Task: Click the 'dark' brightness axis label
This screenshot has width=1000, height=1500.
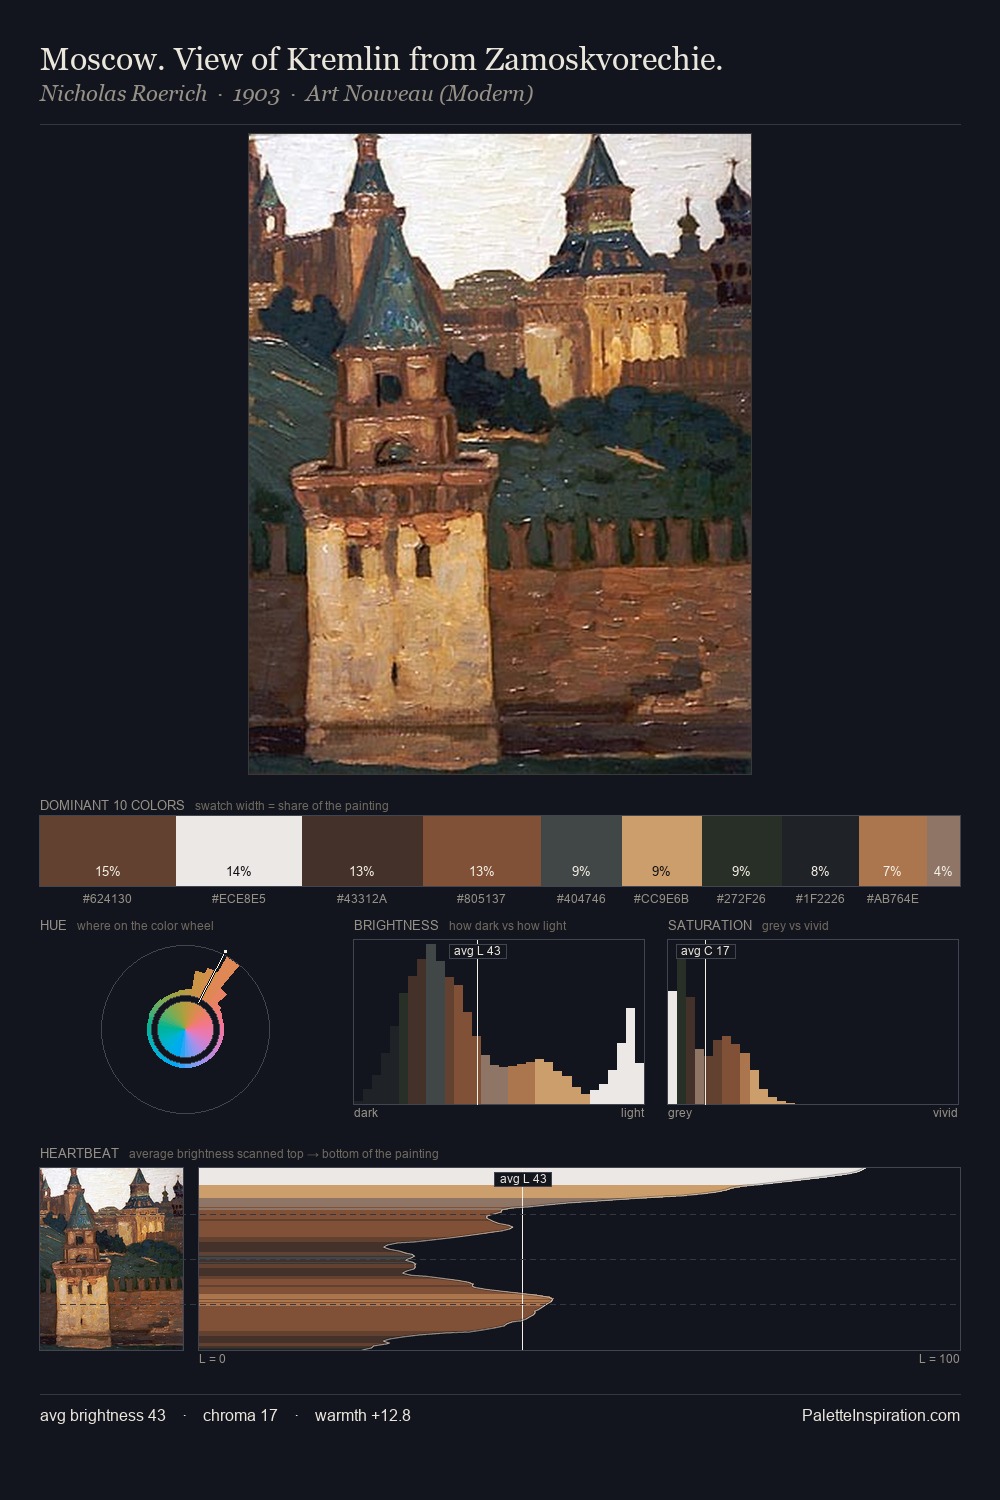Action: point(366,1113)
